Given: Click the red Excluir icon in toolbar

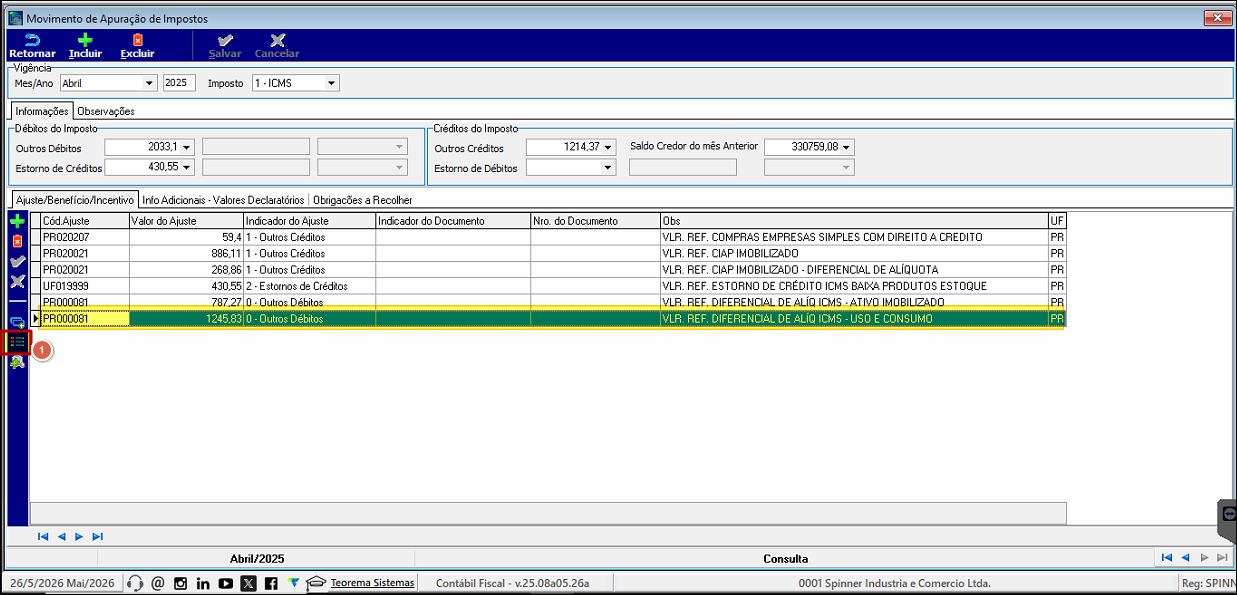Looking at the screenshot, I should [137, 40].
